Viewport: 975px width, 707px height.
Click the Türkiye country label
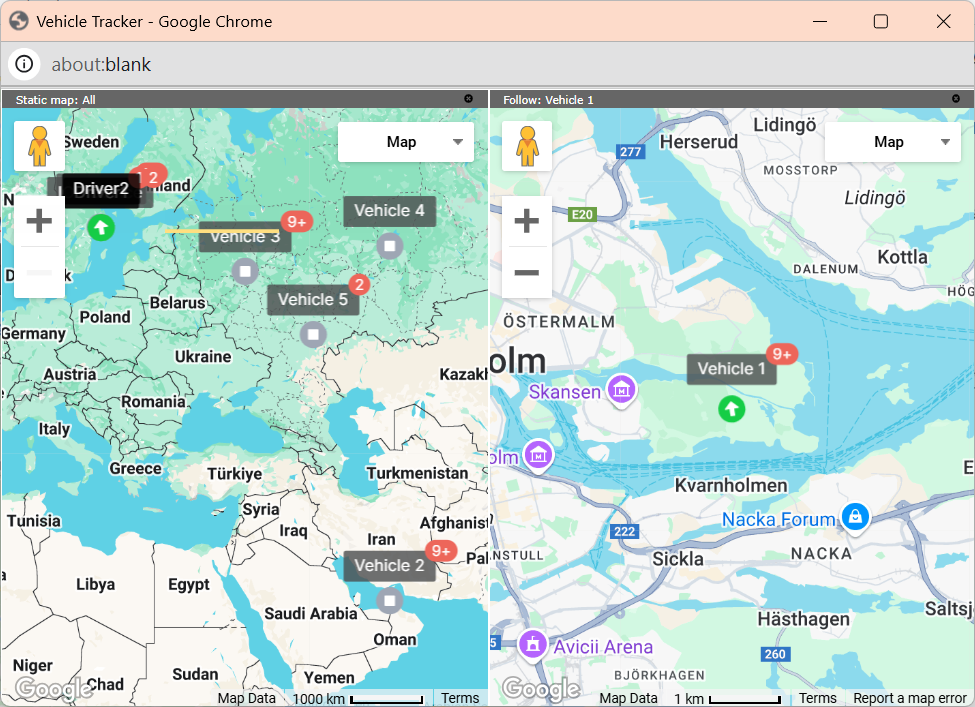tap(234, 474)
